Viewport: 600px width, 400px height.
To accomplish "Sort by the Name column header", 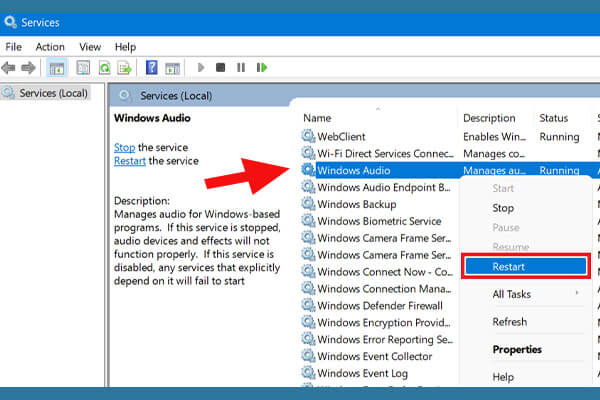I will tap(317, 118).
